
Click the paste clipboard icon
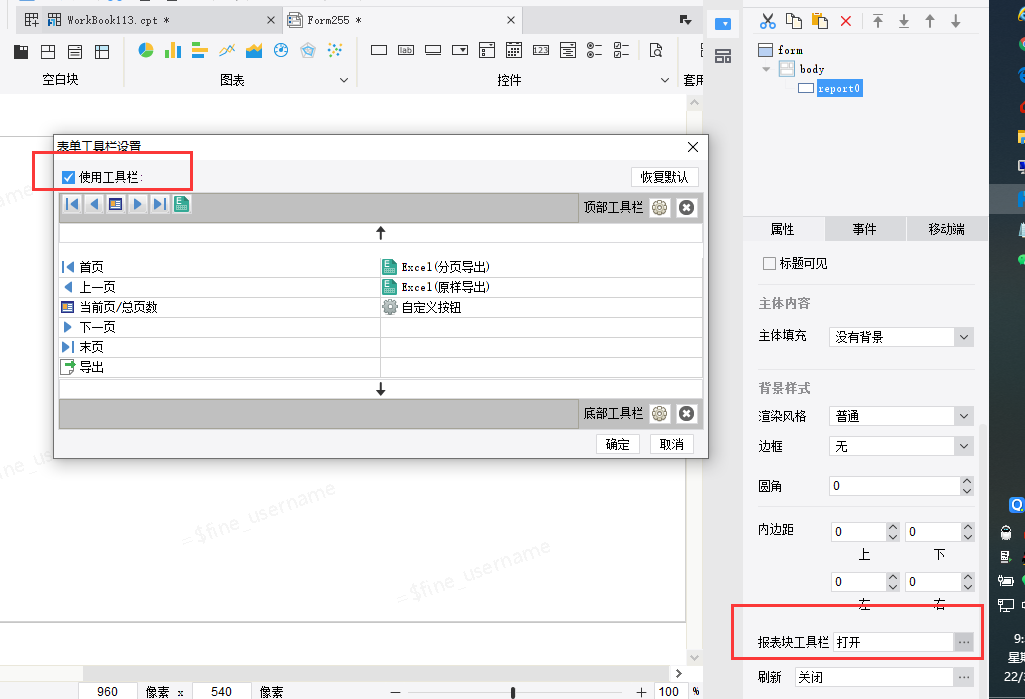pyautogui.click(x=820, y=22)
